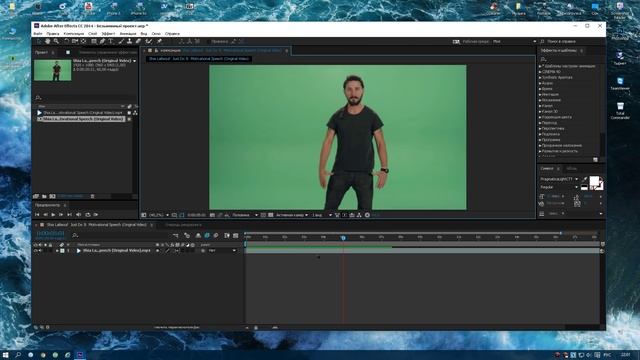The width and height of the screenshot is (640, 360).
Task: Select the Roto Brush tool
Action: [x=149, y=41]
